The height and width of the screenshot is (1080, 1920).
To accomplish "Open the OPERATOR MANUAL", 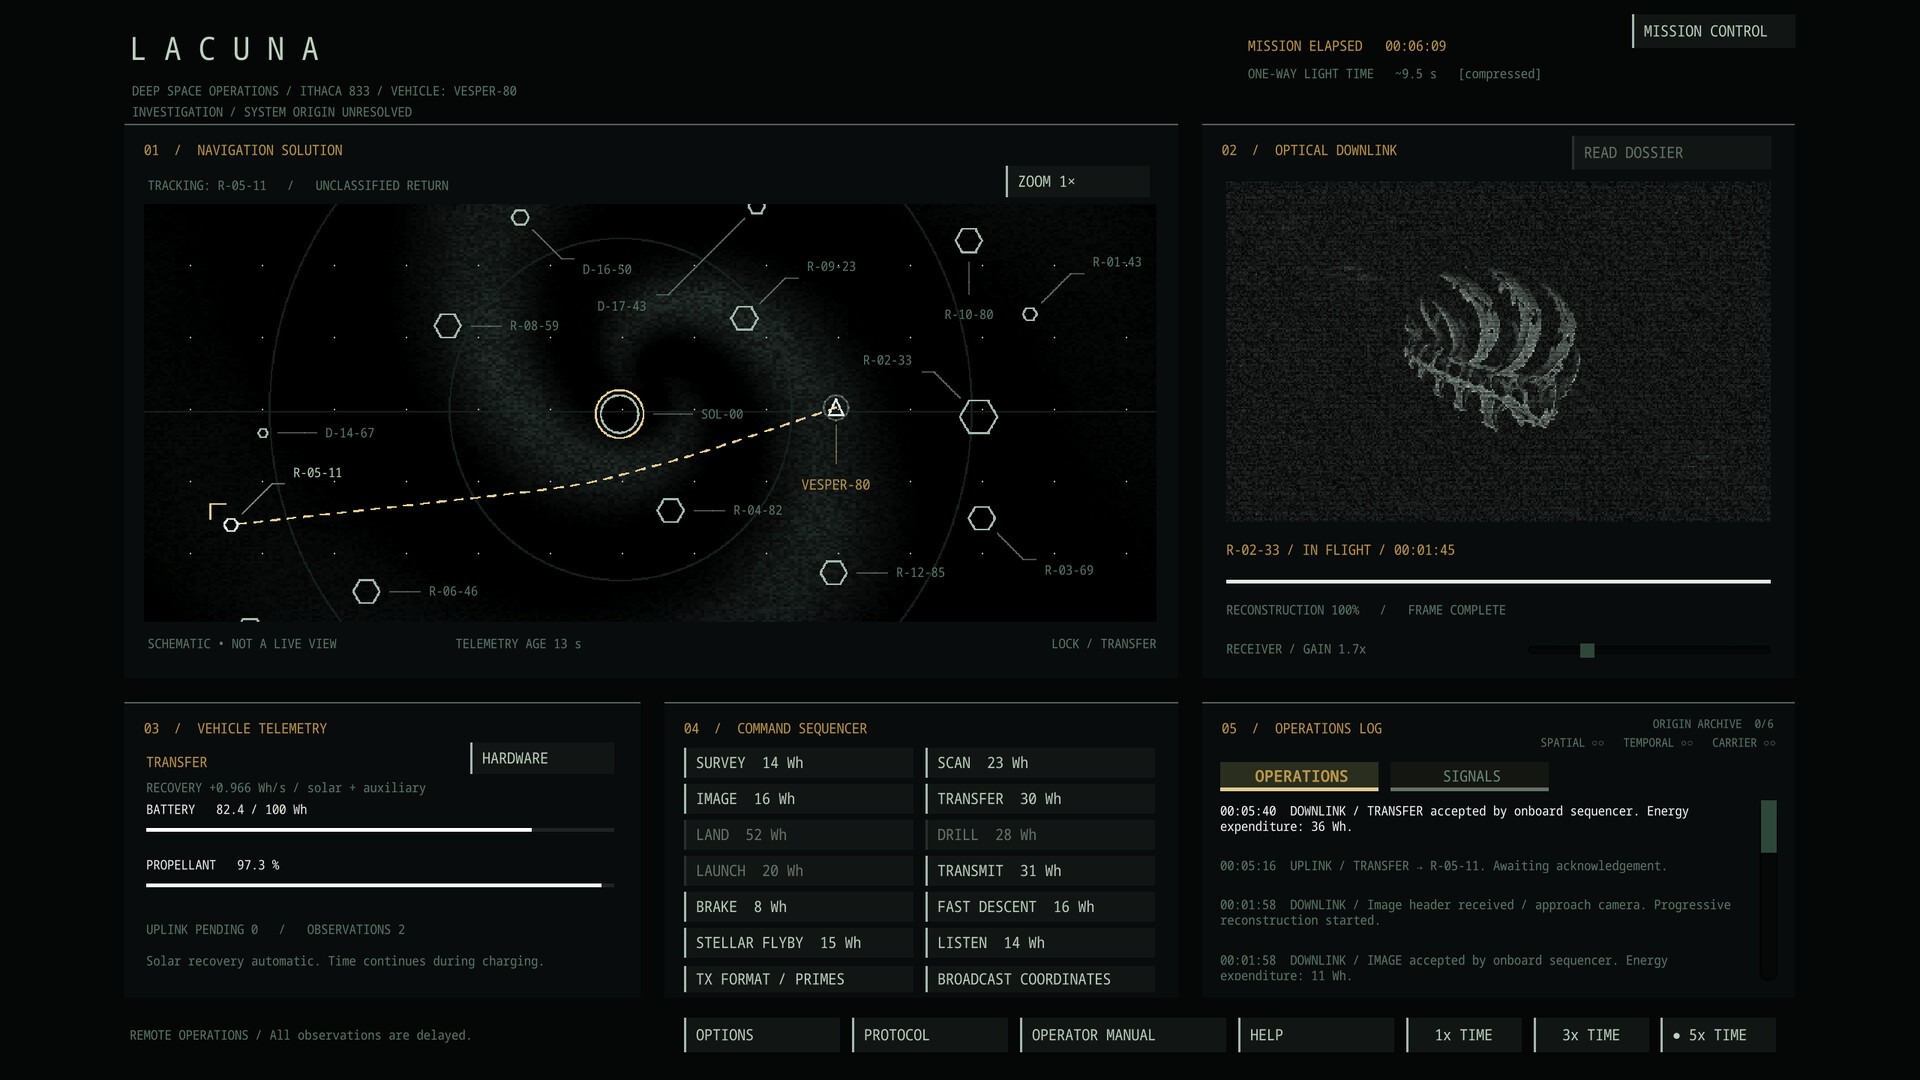I will [x=1123, y=1035].
